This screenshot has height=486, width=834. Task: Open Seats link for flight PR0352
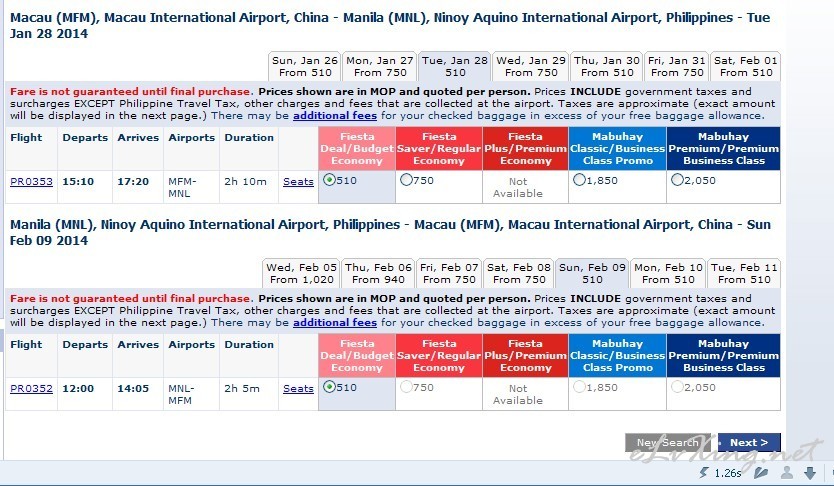tap(298, 388)
